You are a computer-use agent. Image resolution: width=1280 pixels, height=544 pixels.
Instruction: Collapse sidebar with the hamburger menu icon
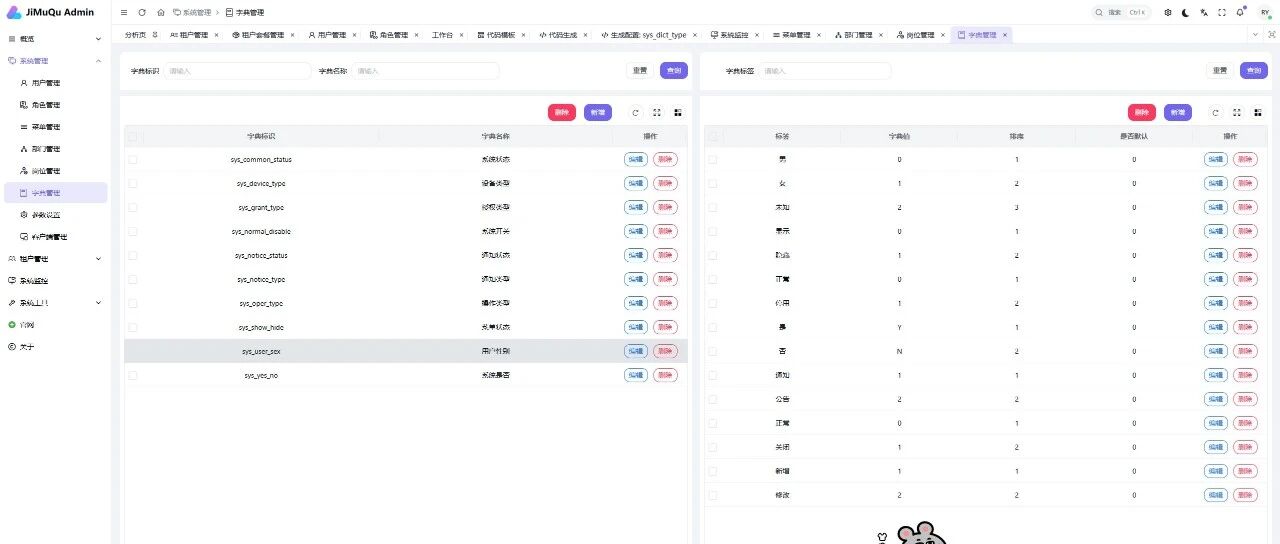(124, 12)
